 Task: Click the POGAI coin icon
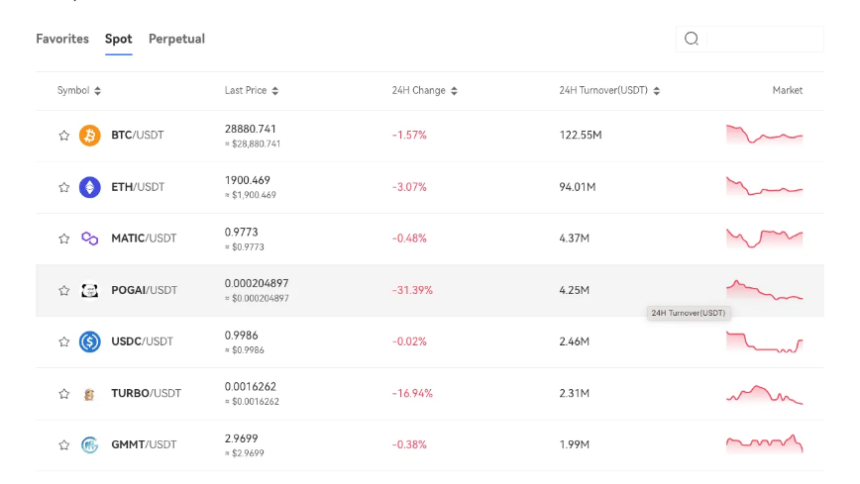[90, 290]
